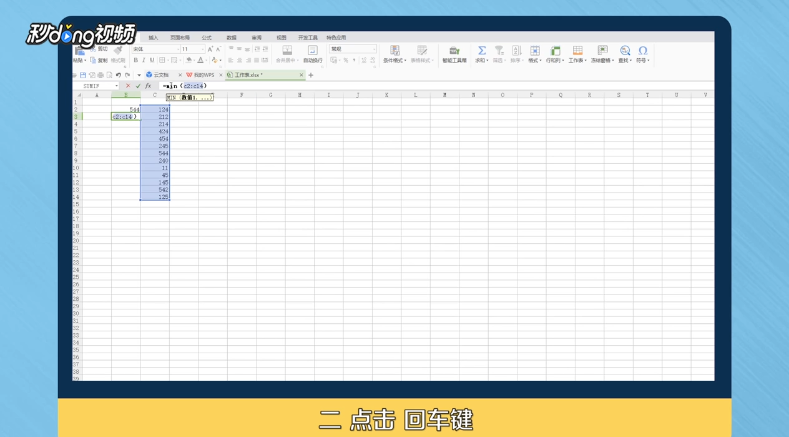Click the Merge and Center icon
789x437 pixels.
287,50
